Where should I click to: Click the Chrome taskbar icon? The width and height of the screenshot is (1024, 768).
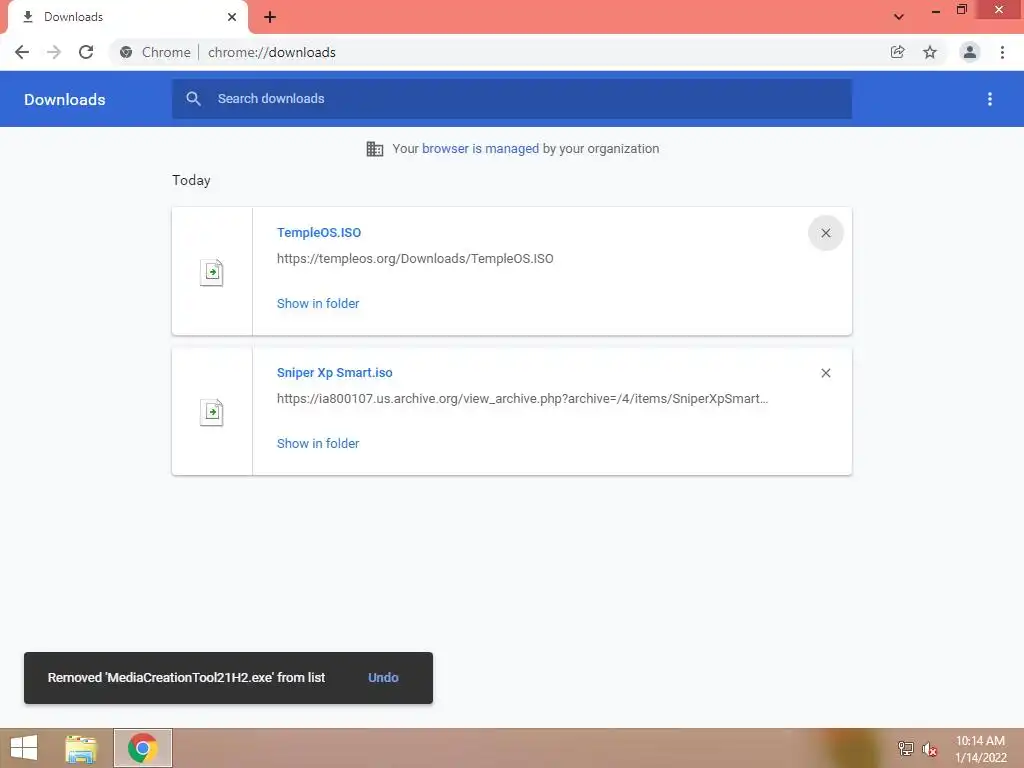(143, 748)
